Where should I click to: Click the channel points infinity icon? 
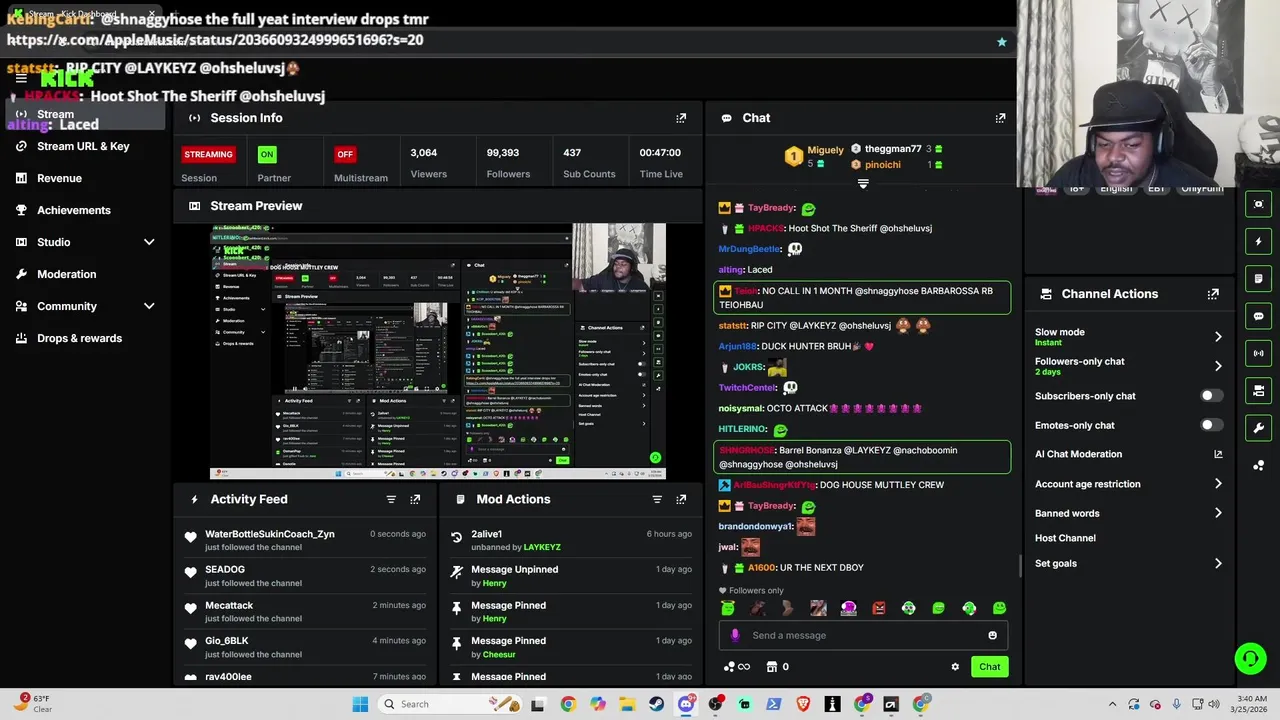click(x=737, y=667)
